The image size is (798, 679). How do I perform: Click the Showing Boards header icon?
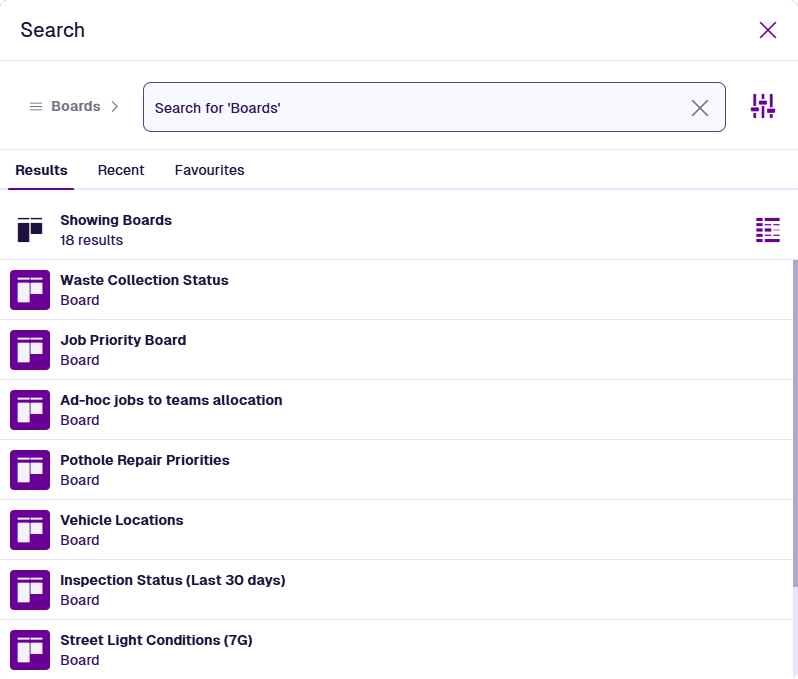coord(30,230)
